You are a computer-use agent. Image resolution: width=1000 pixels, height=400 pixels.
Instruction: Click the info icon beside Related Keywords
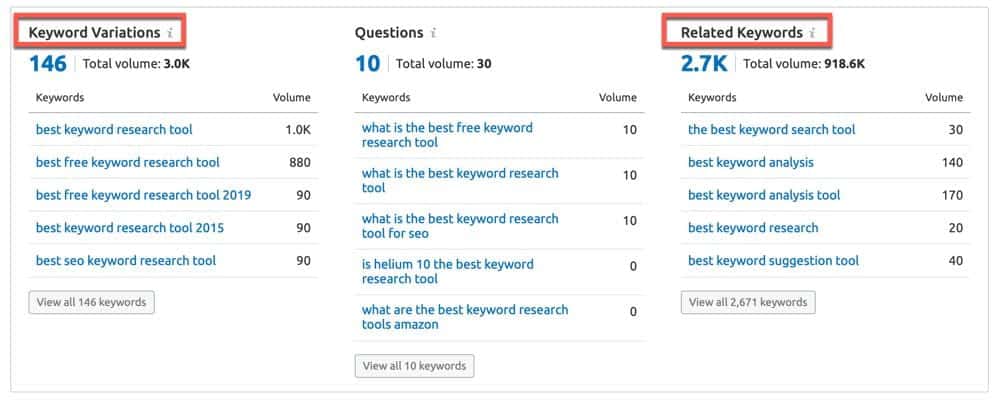812,33
